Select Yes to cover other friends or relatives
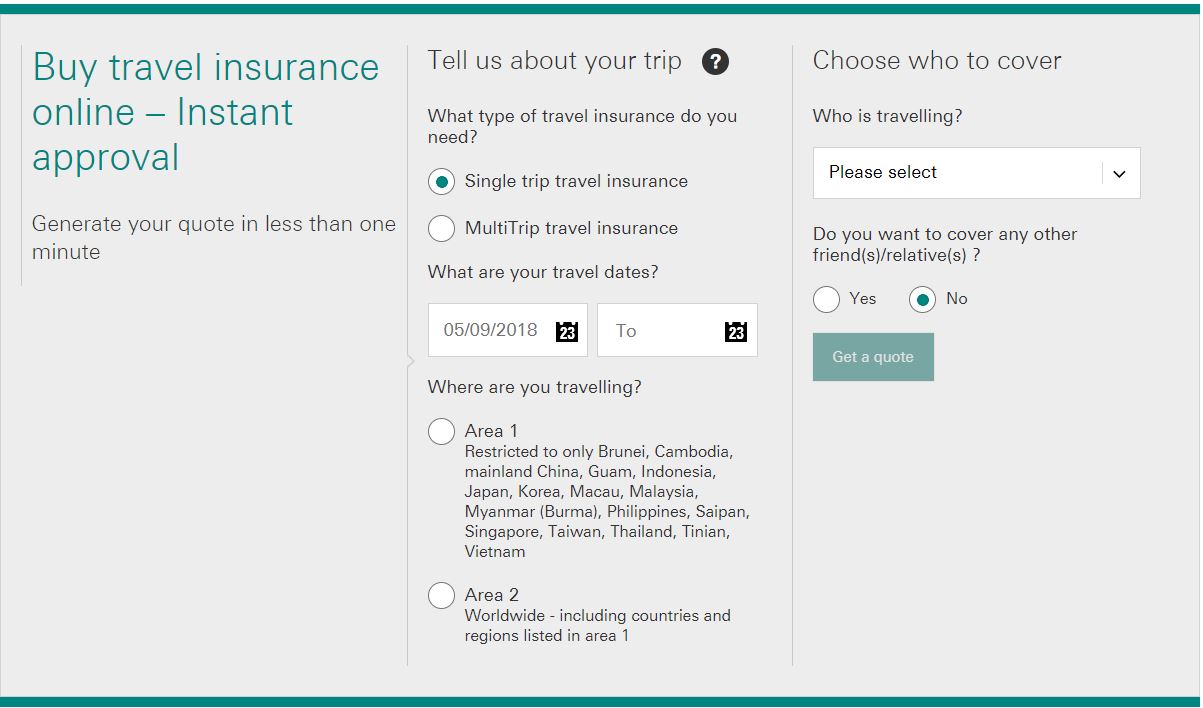This screenshot has height=708, width=1203. (827, 299)
